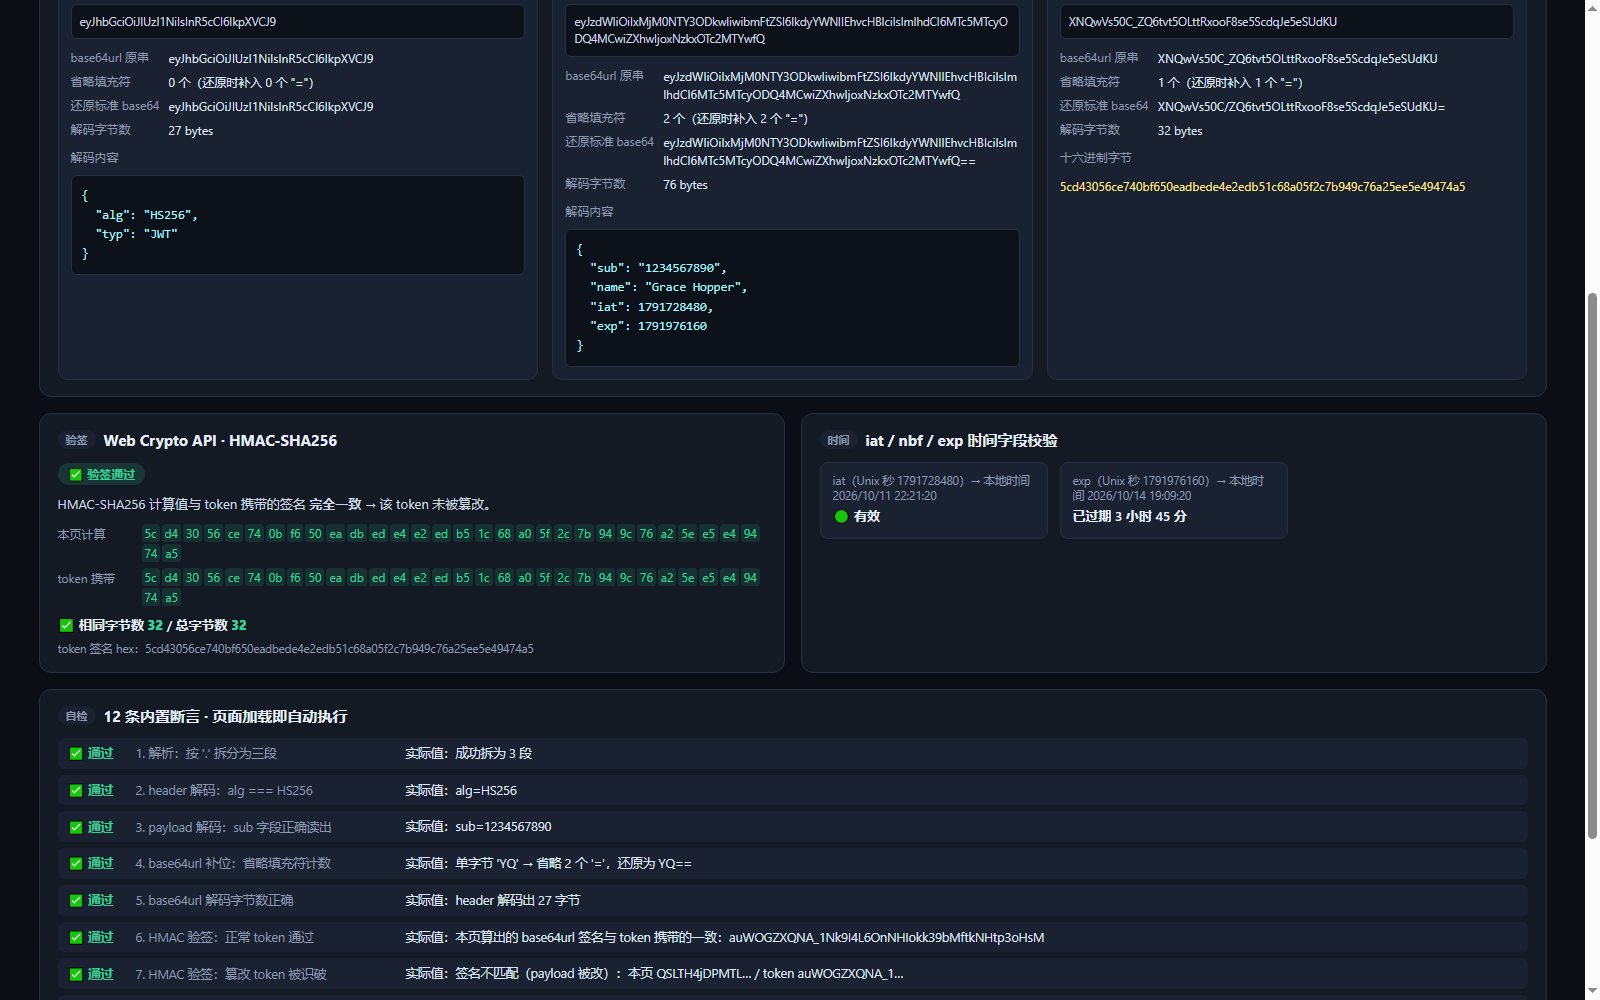Click the check icon beside 相同字节数 32
Screen dimensions: 1600x1000
tap(66, 625)
